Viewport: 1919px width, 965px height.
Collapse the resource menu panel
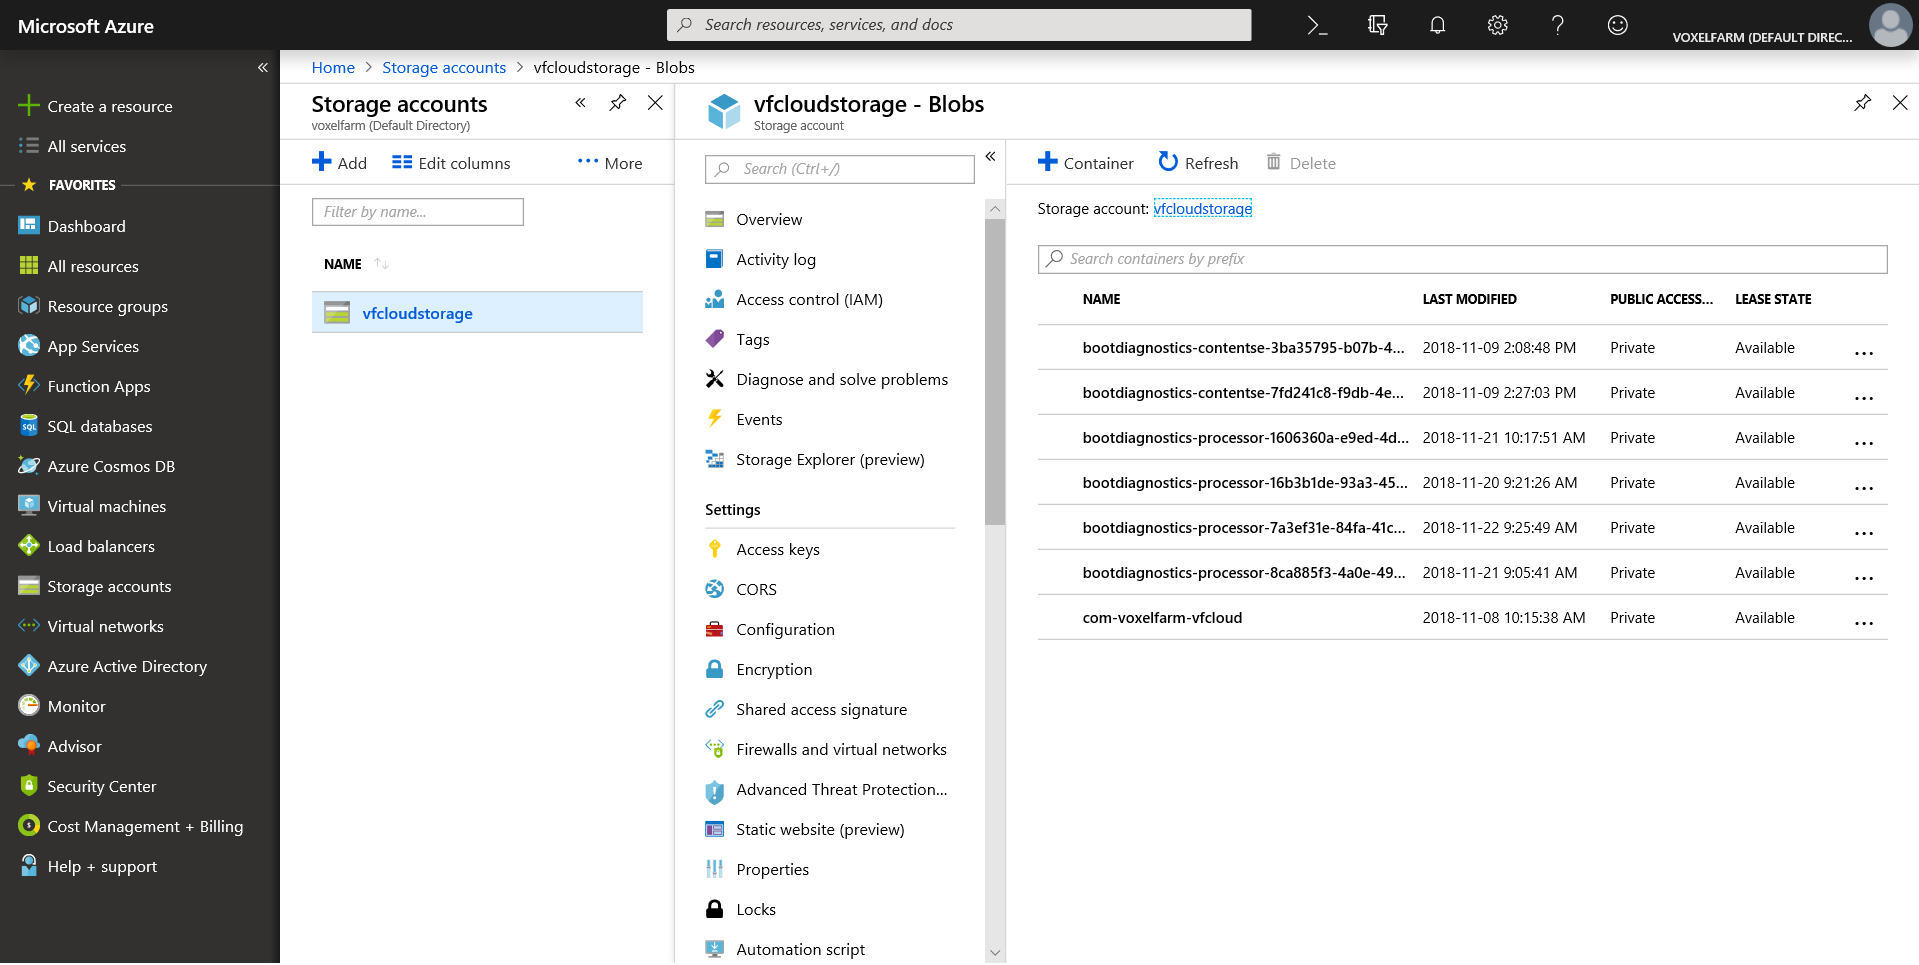tap(991, 156)
